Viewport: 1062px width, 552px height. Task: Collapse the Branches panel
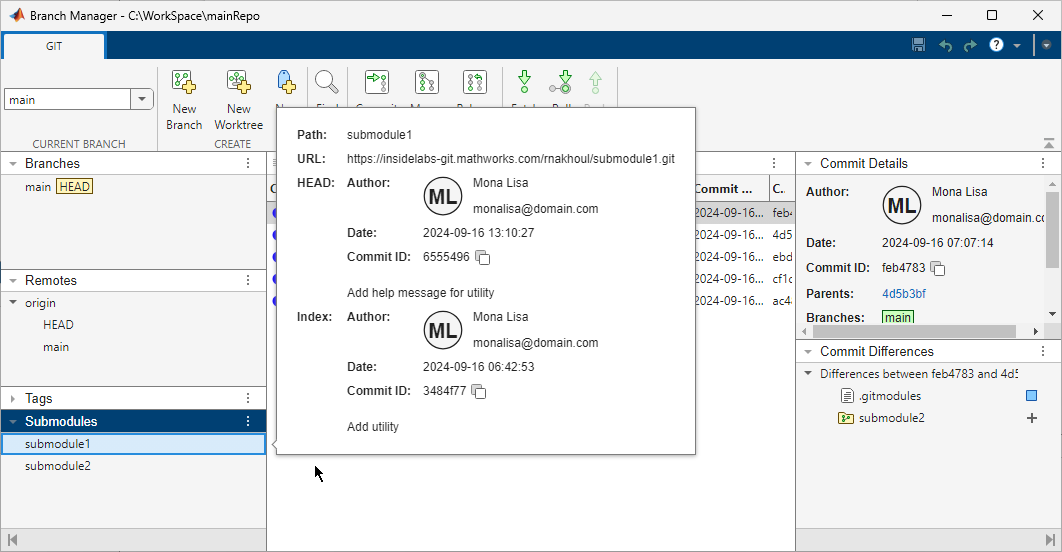coord(11,164)
